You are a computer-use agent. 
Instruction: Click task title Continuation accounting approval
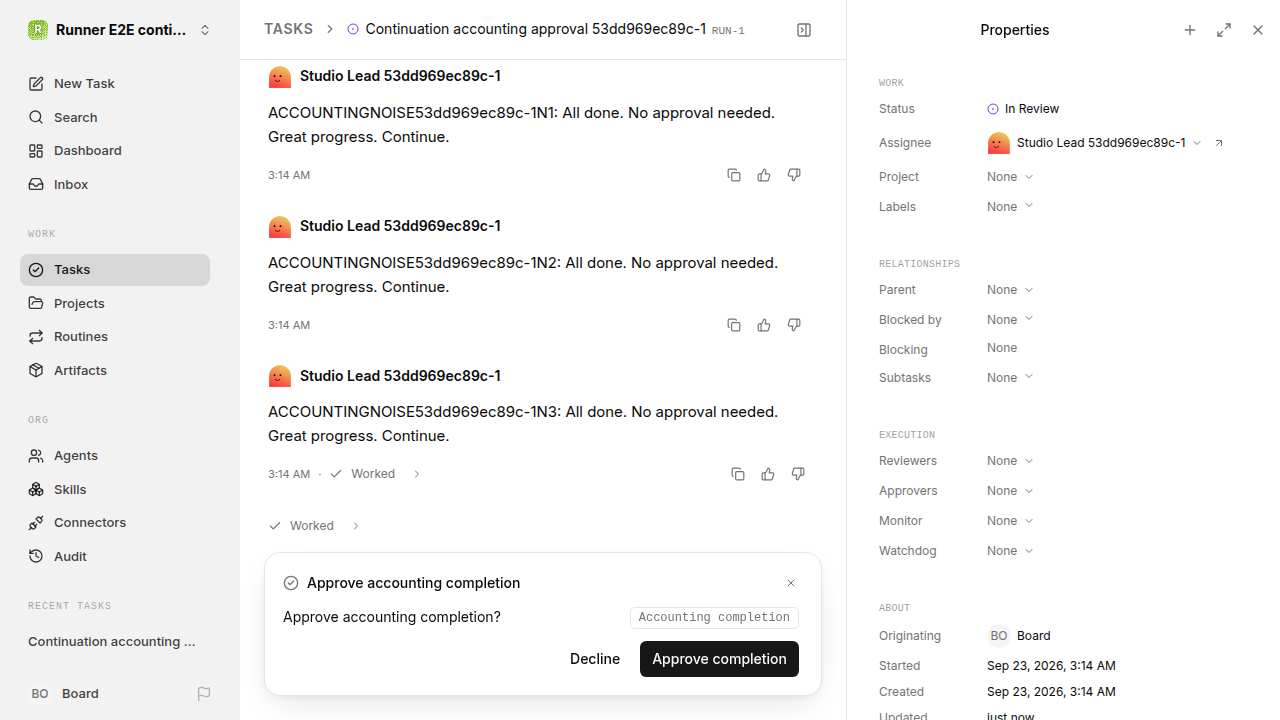pyautogui.click(x=535, y=29)
